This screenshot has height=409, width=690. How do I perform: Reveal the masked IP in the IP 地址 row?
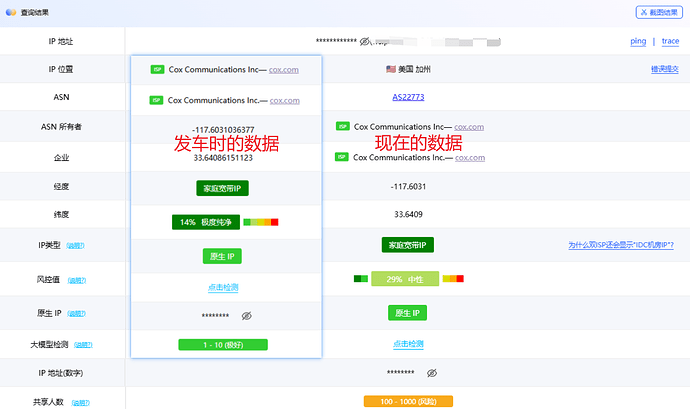coord(364,42)
